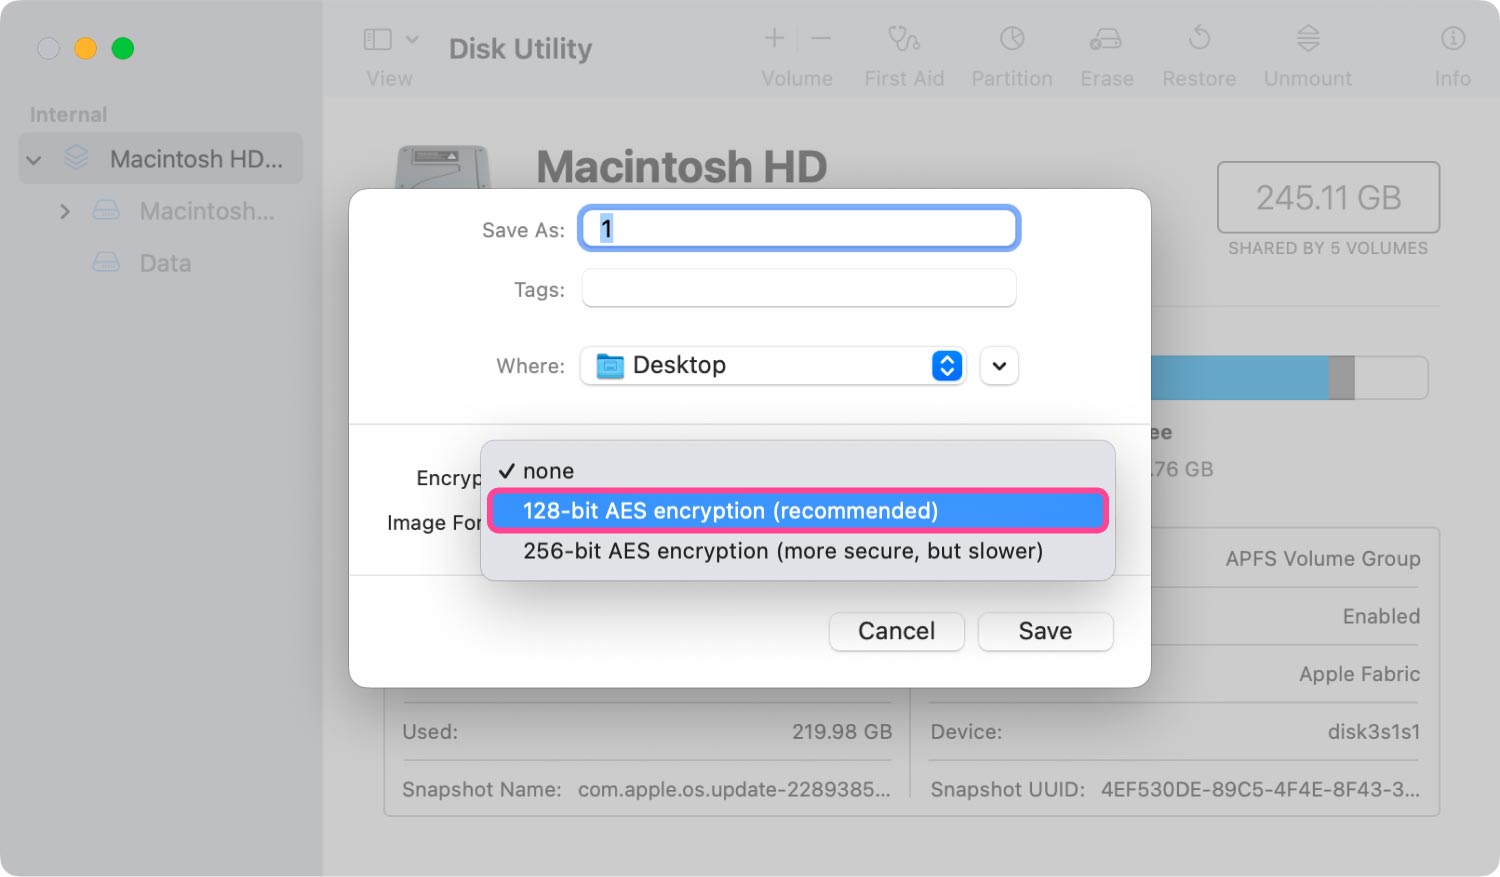Select the Data volume in sidebar
This screenshot has width=1500, height=877.
(x=165, y=263)
